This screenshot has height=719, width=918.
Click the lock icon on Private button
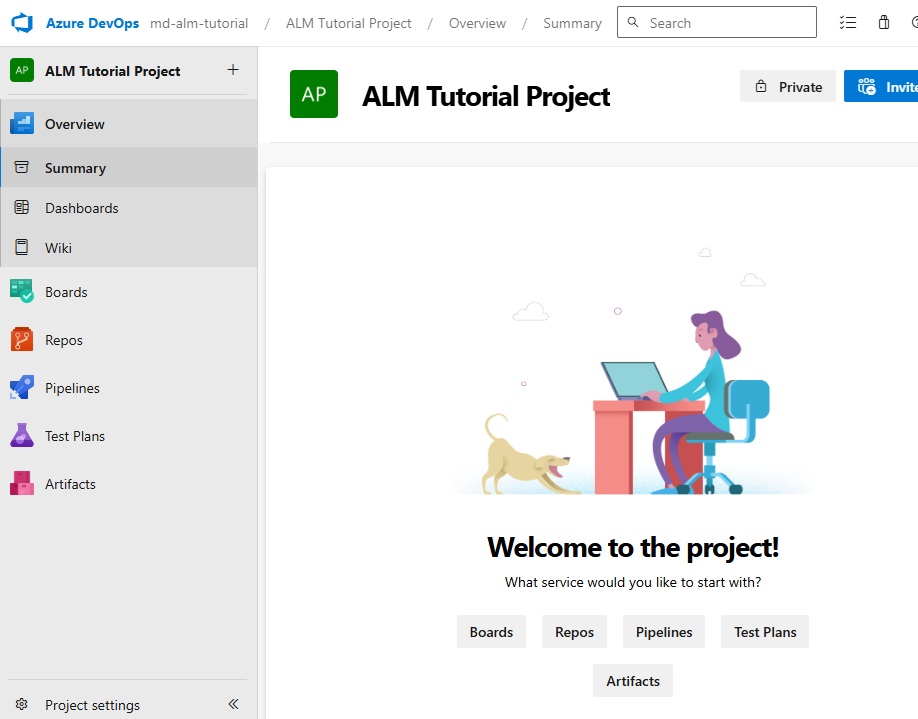coord(761,86)
